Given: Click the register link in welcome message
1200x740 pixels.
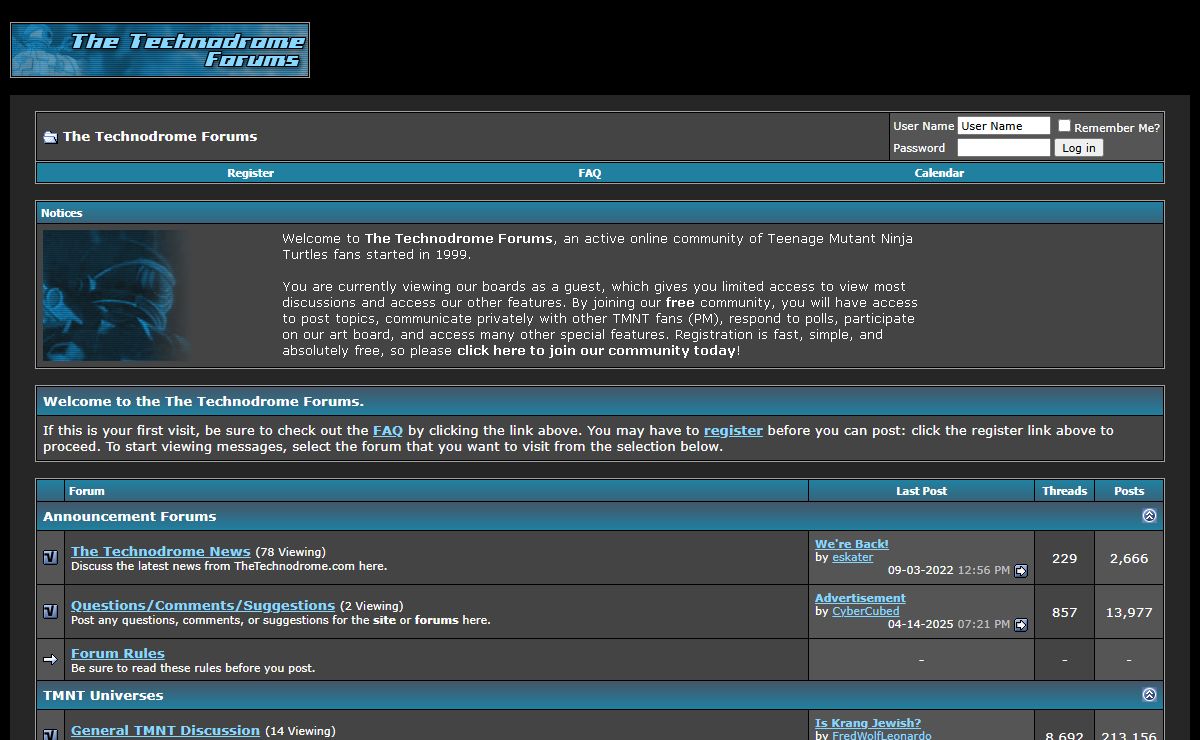Looking at the screenshot, I should coord(733,430).
